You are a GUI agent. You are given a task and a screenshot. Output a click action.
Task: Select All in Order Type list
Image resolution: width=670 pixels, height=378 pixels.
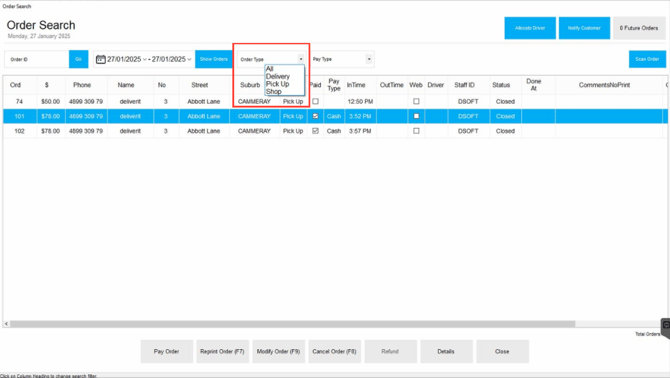[270, 69]
